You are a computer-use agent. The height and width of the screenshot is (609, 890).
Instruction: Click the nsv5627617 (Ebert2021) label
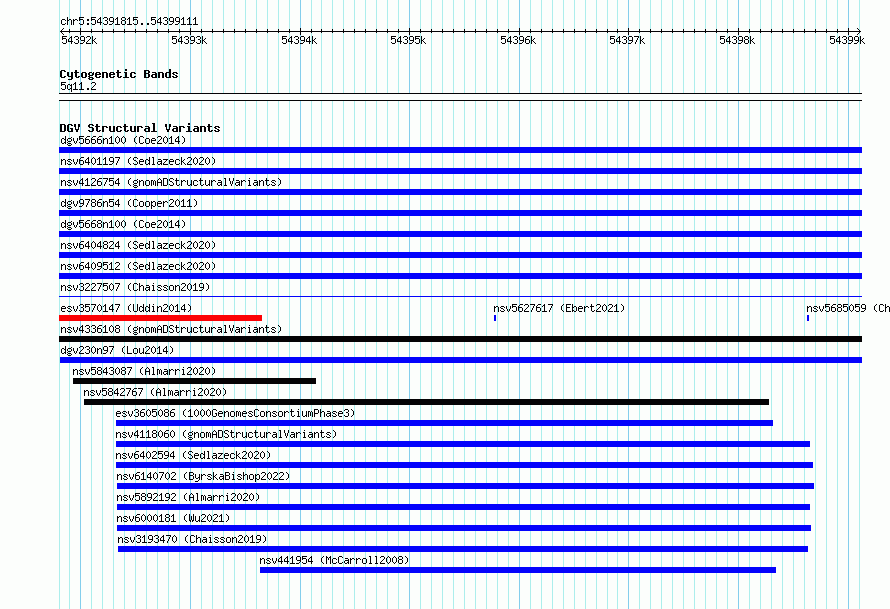tap(559, 308)
